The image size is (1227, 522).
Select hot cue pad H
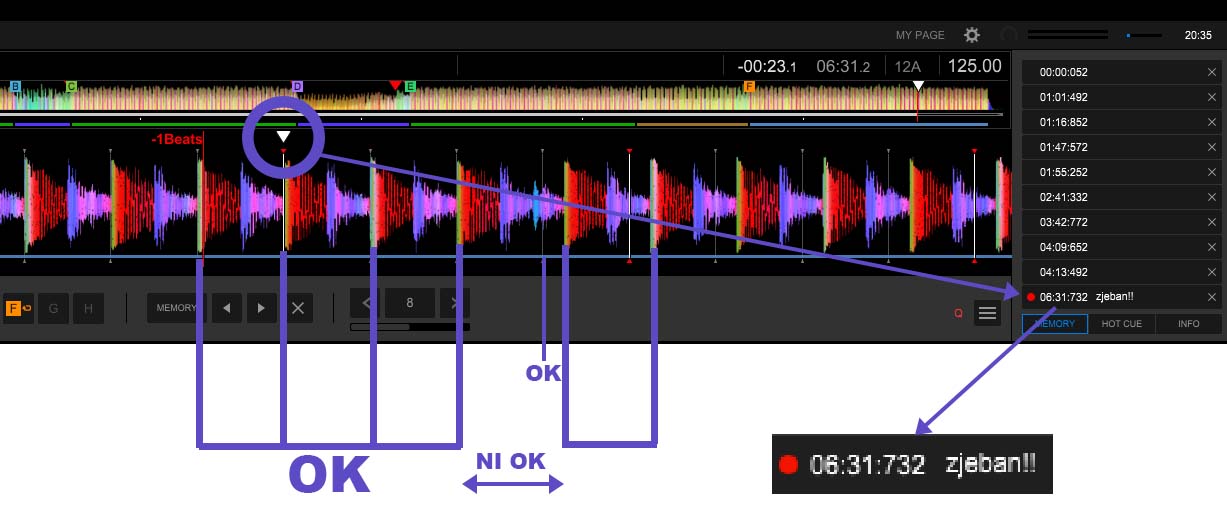click(88, 309)
